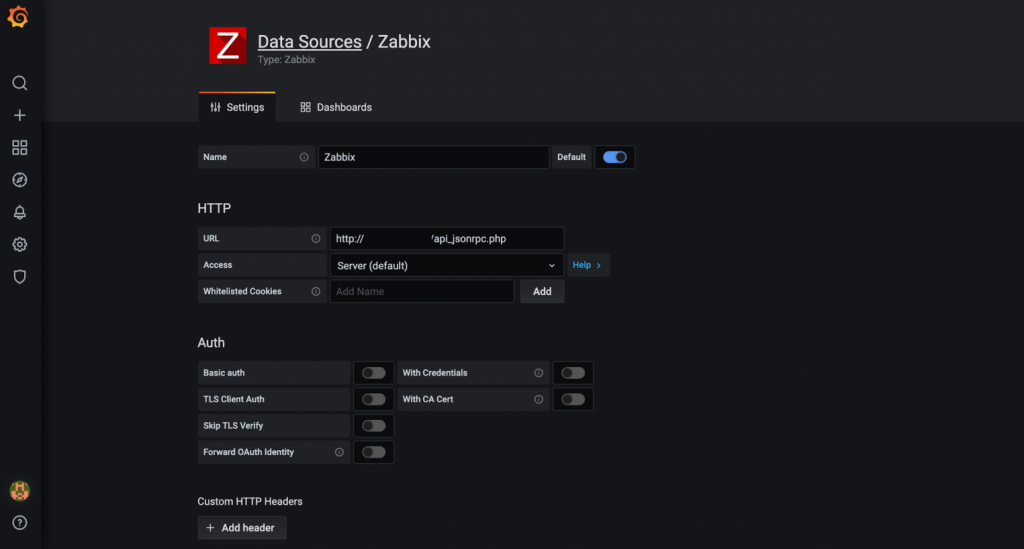Open the Alerting bell icon

coord(19,212)
